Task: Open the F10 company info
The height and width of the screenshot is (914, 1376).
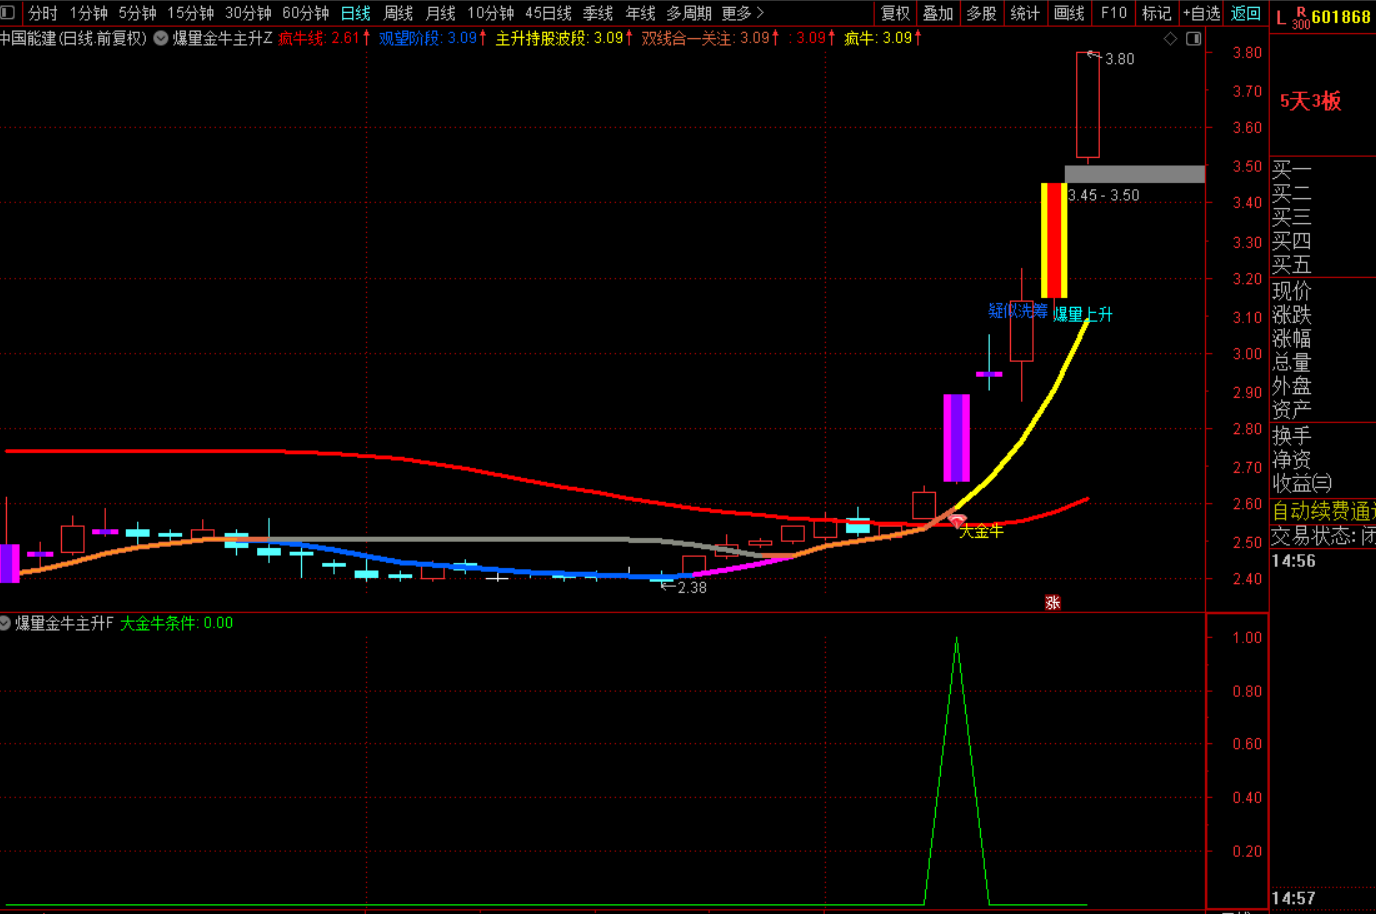Action: coord(1113,13)
